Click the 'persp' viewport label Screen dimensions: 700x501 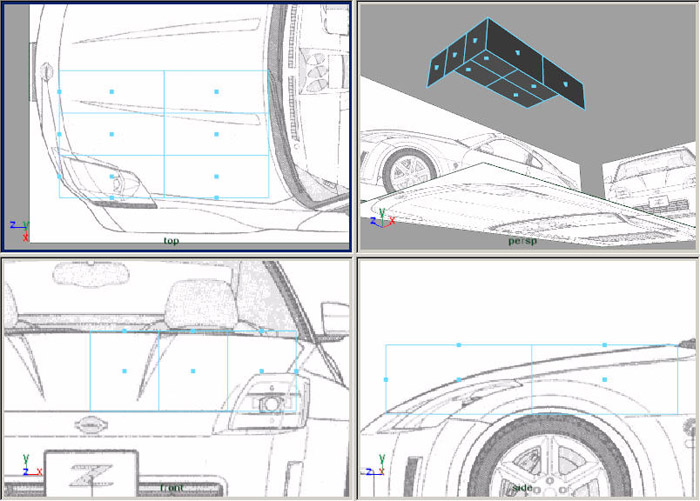522,241
